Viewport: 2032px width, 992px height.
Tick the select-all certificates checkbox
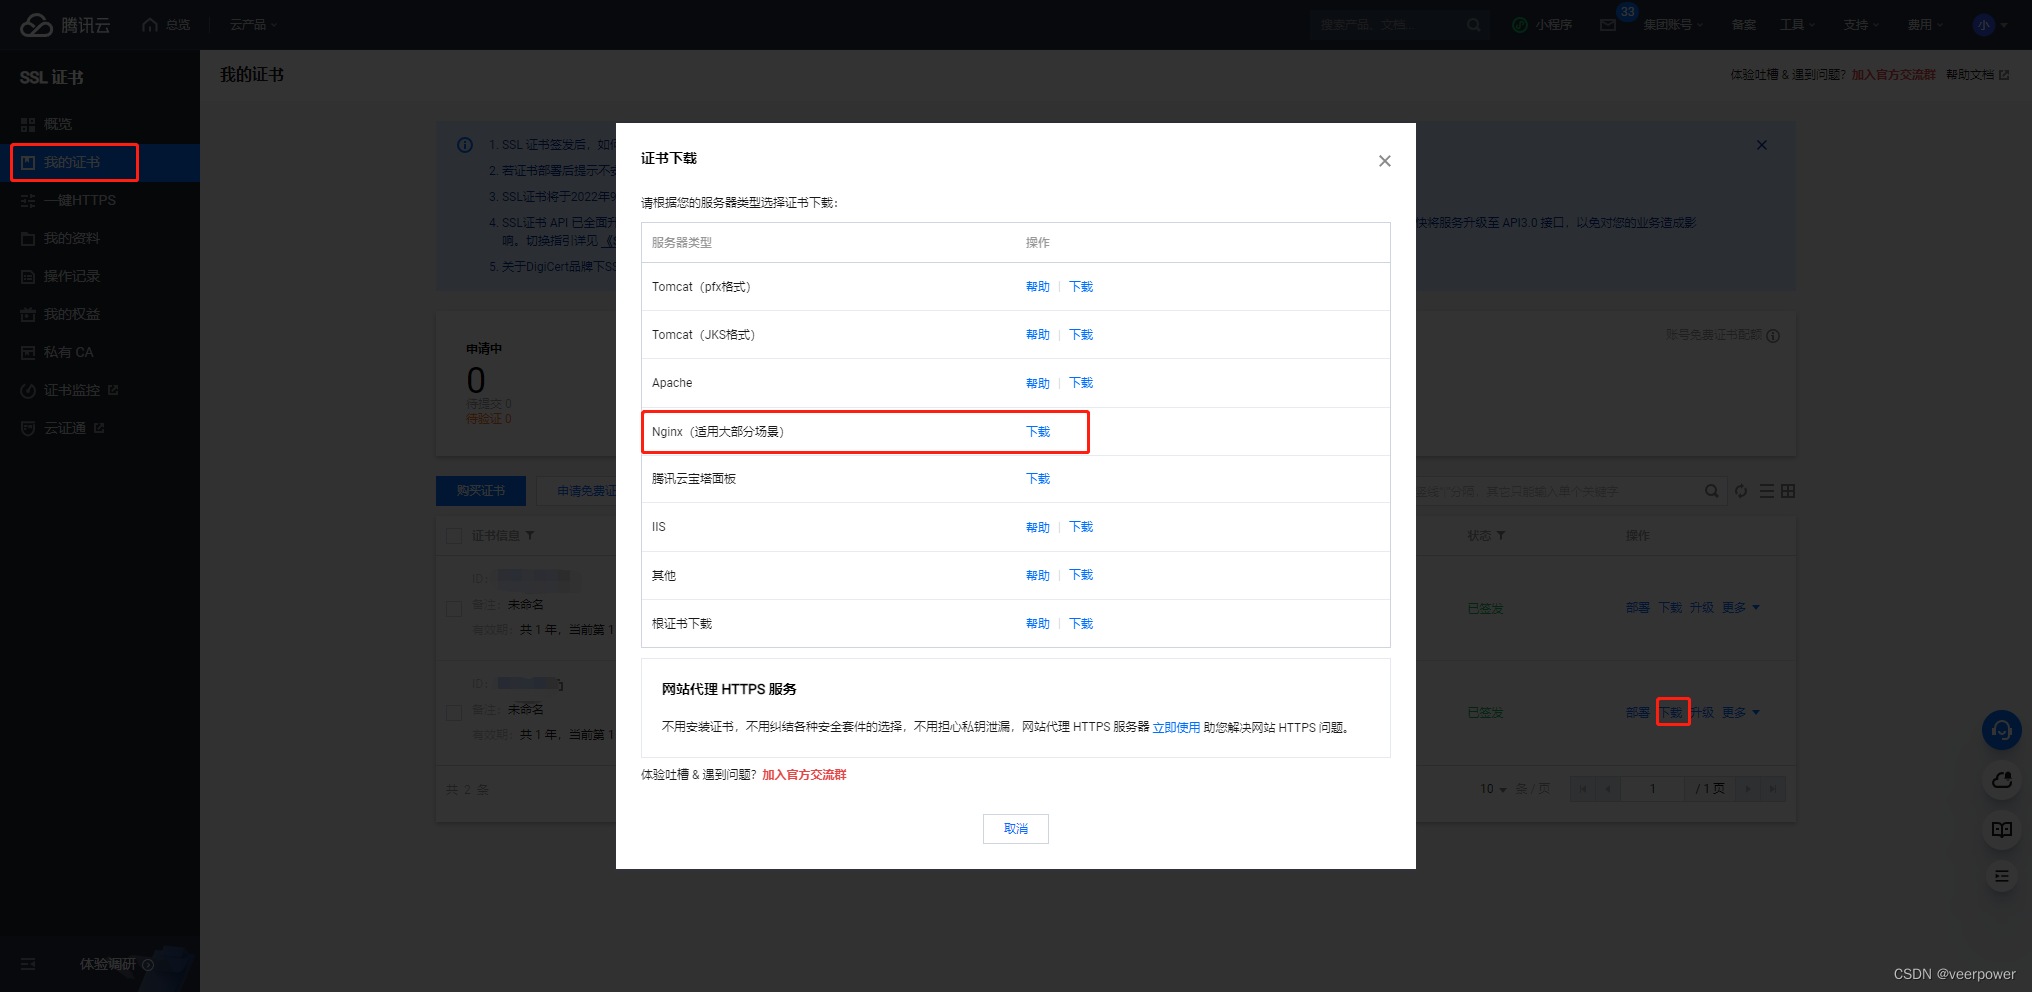[454, 536]
